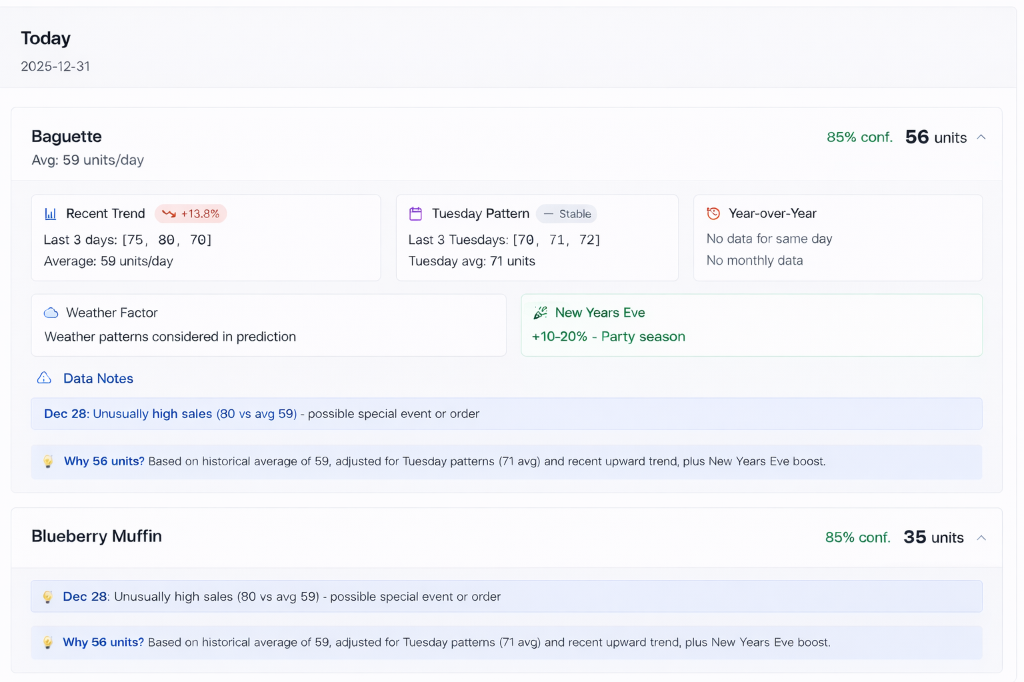Screen dimensions: 1024x682
Task: Click the trend arrow inside the +13.8% badge
Action: (170, 213)
